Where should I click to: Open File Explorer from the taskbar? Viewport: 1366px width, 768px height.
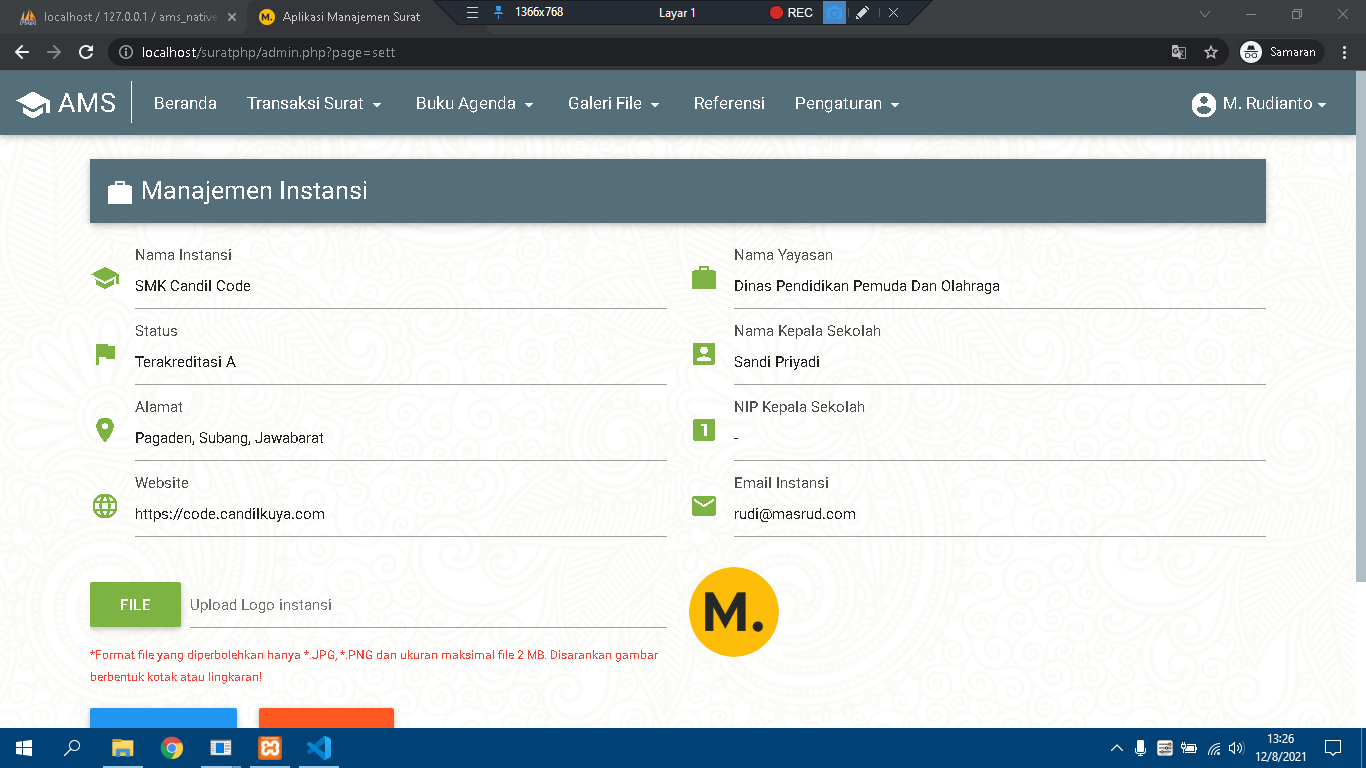click(x=122, y=748)
